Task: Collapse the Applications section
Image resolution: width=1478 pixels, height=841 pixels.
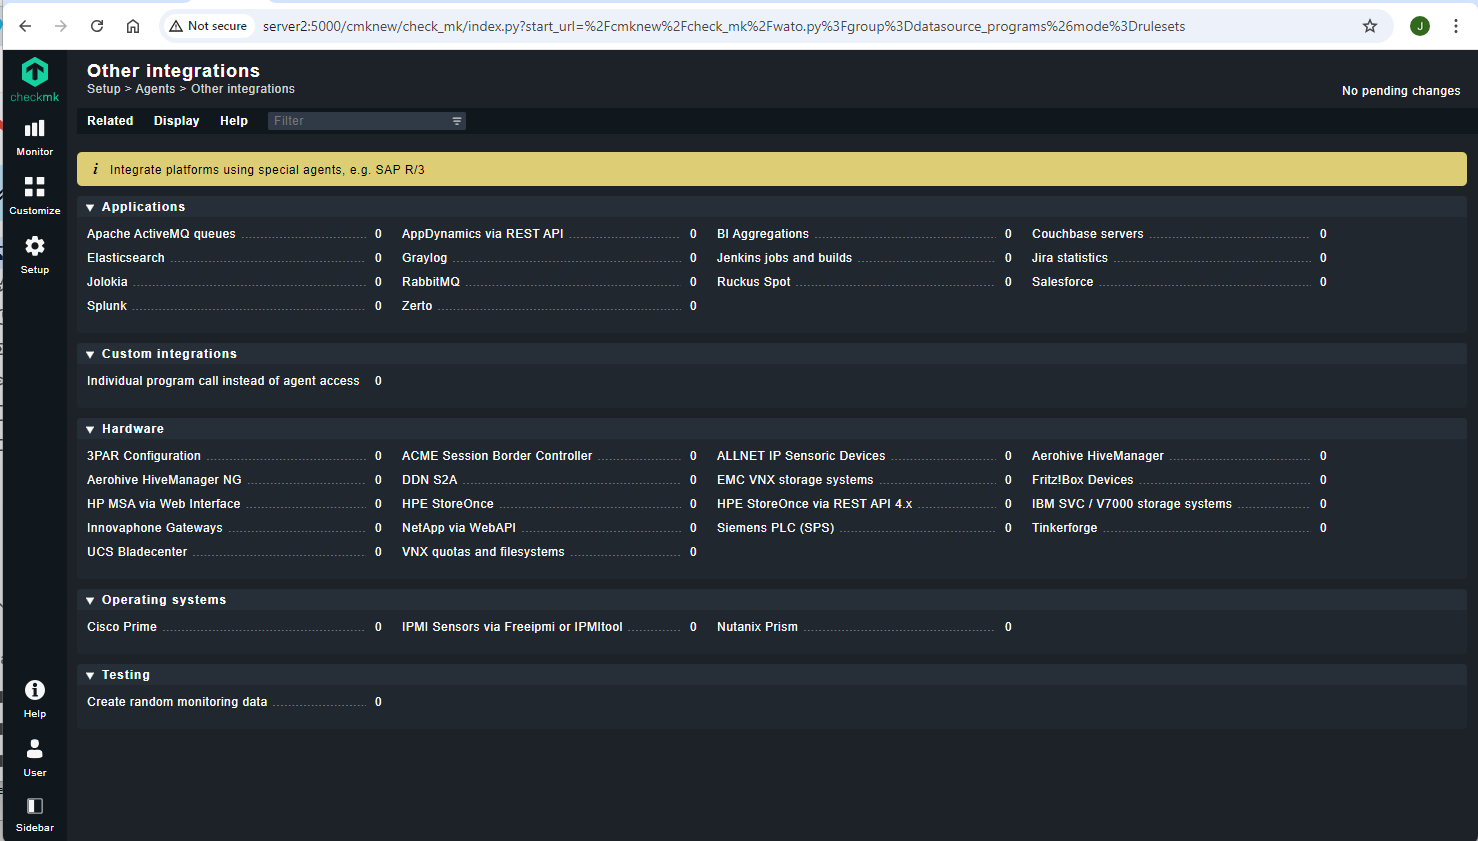Action: coord(91,207)
